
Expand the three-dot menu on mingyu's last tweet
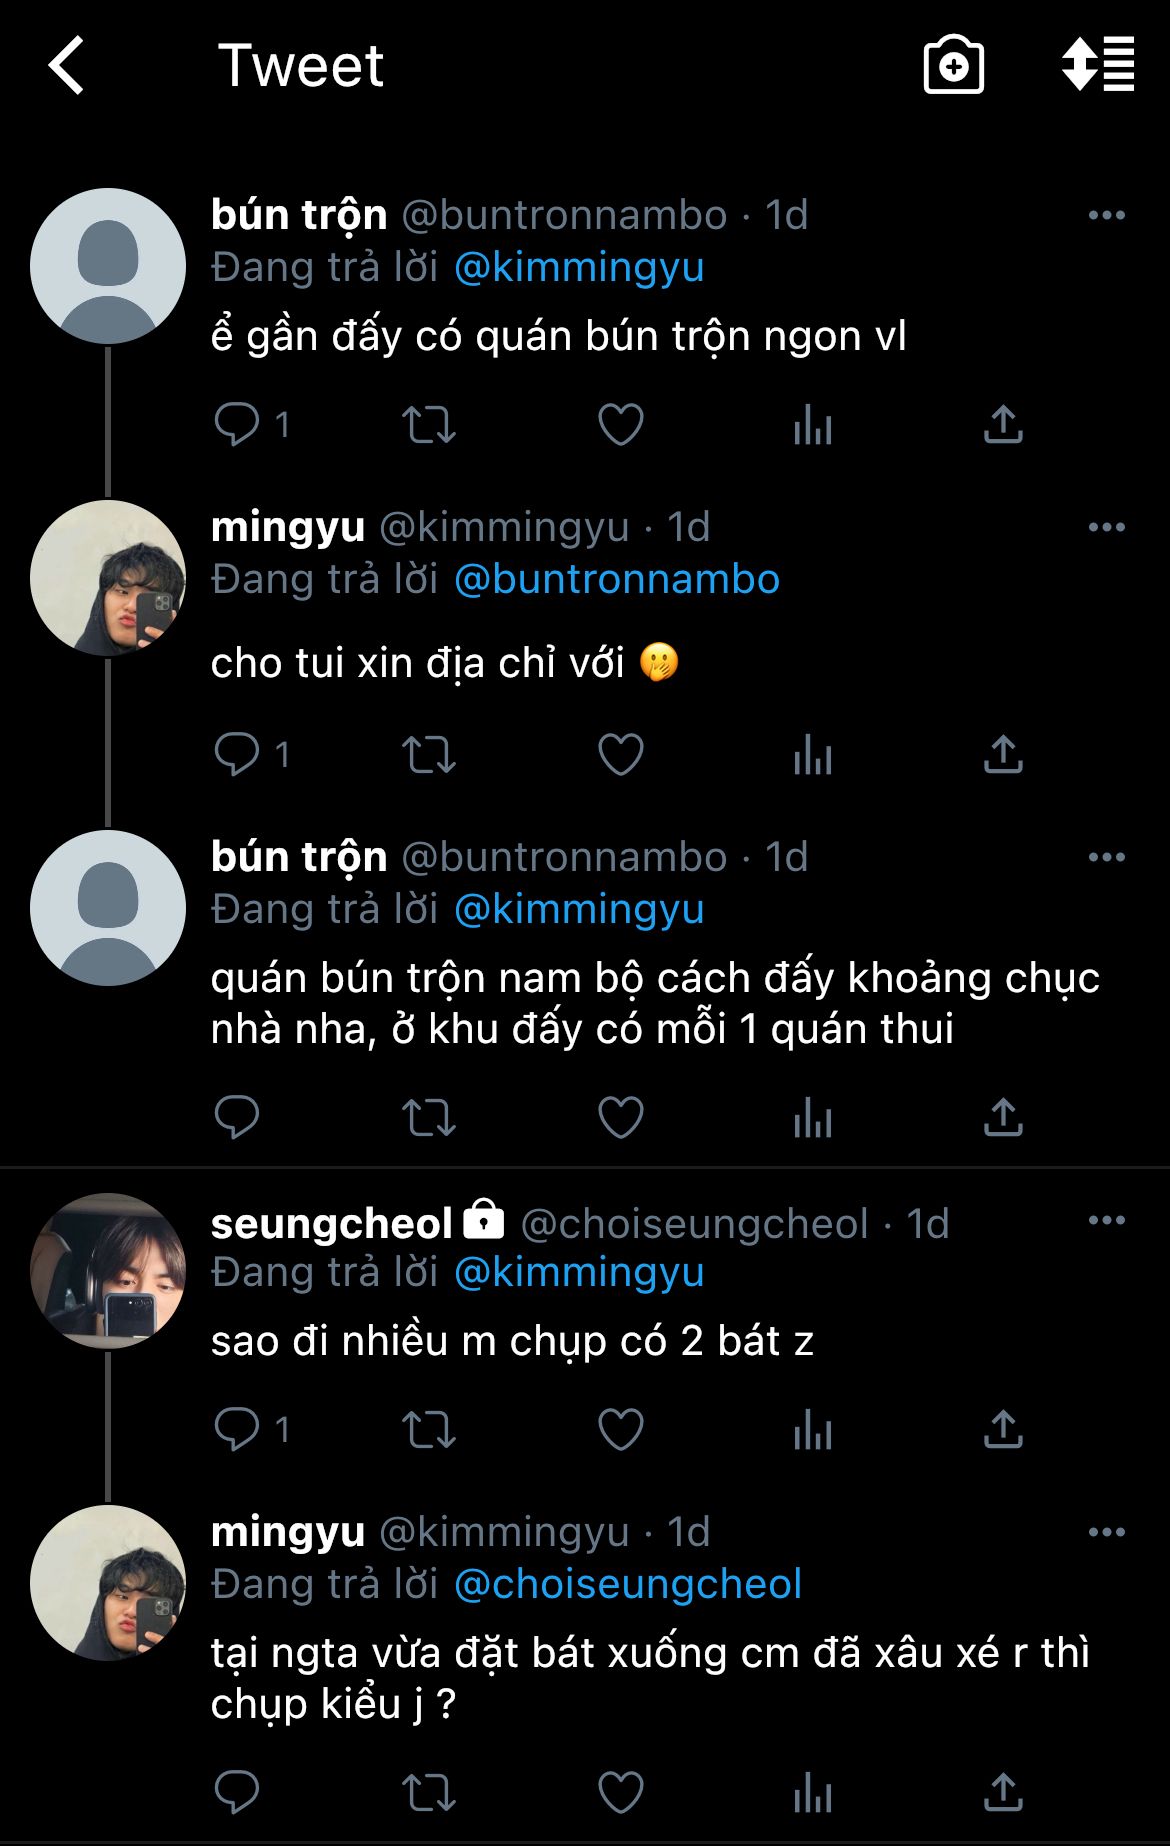coord(1106,1532)
